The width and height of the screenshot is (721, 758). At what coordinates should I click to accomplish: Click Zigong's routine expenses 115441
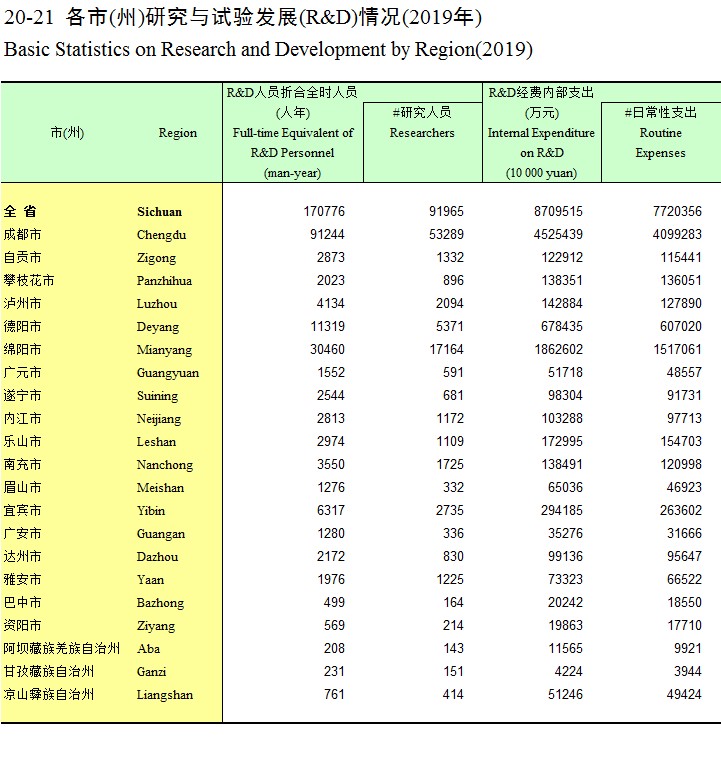click(x=681, y=258)
